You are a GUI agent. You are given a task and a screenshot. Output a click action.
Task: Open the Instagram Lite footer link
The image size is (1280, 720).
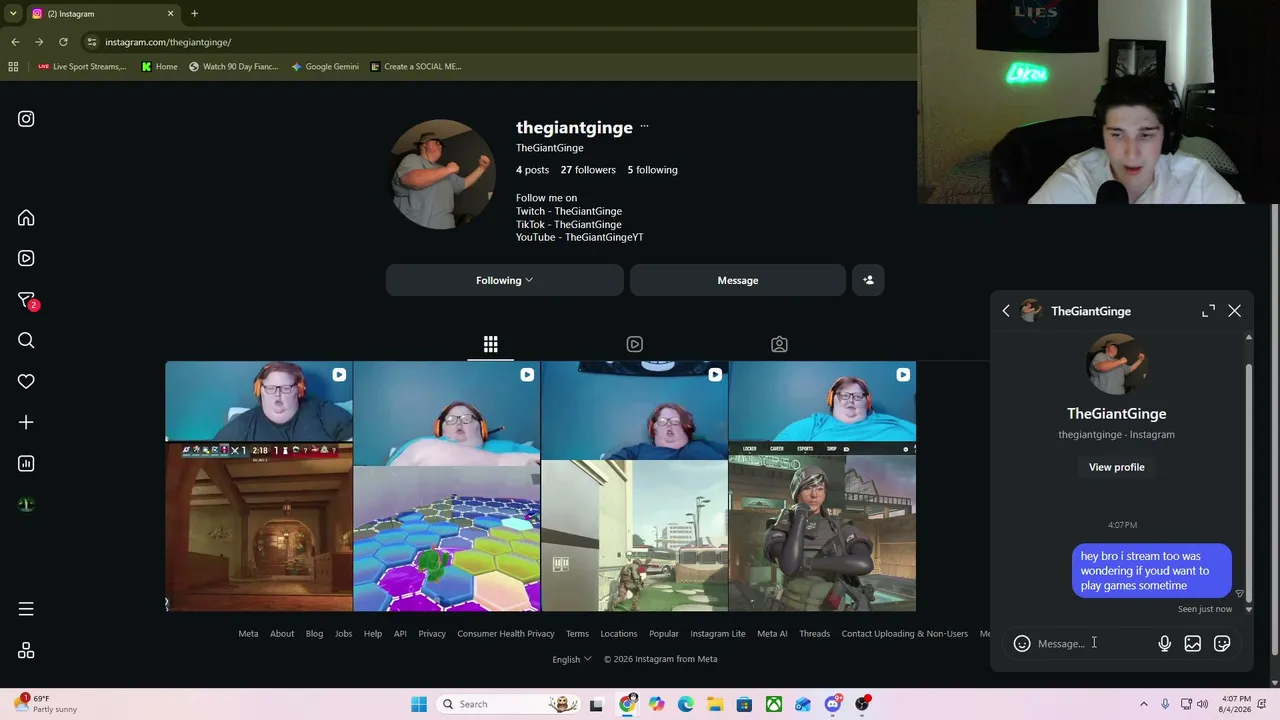pos(718,634)
